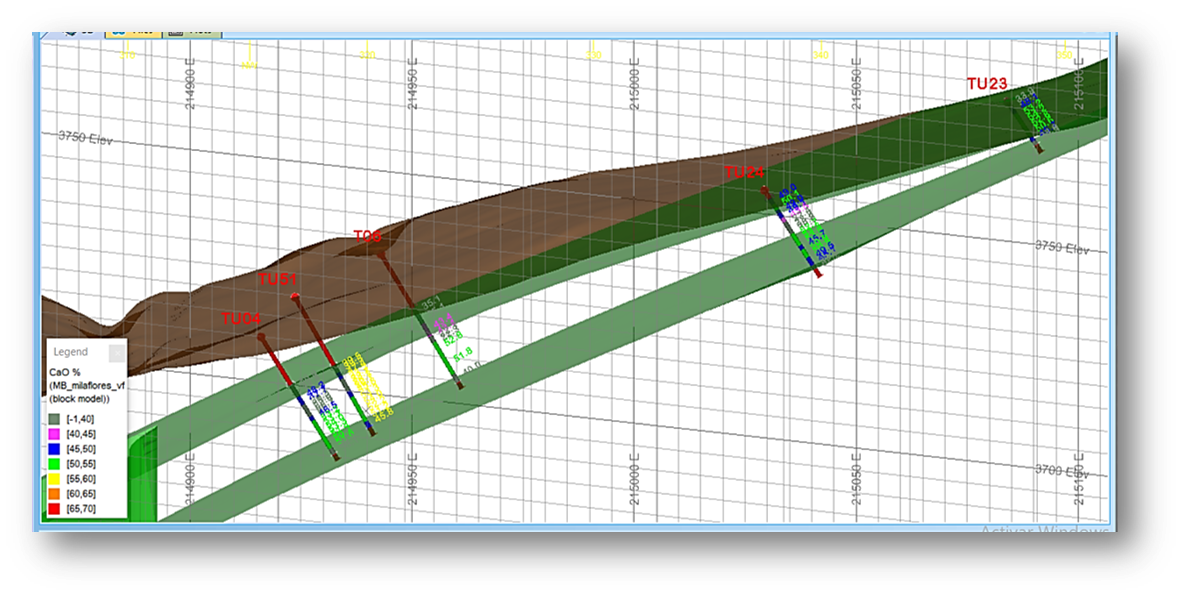Click the '45.7' assay value on TU24

coord(819,236)
